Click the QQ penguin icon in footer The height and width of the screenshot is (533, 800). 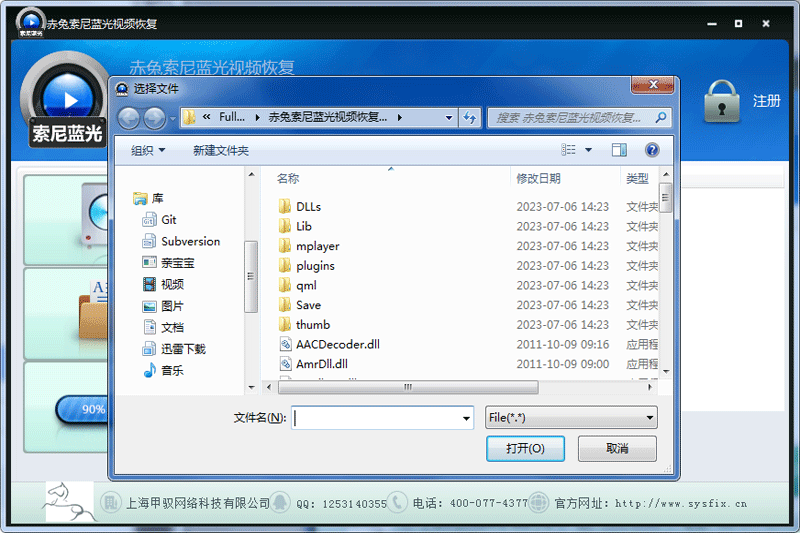tap(280, 502)
